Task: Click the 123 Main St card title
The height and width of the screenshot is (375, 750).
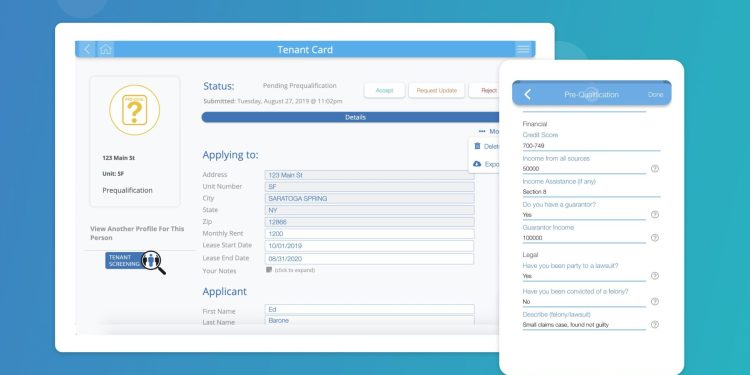Action: coord(119,158)
